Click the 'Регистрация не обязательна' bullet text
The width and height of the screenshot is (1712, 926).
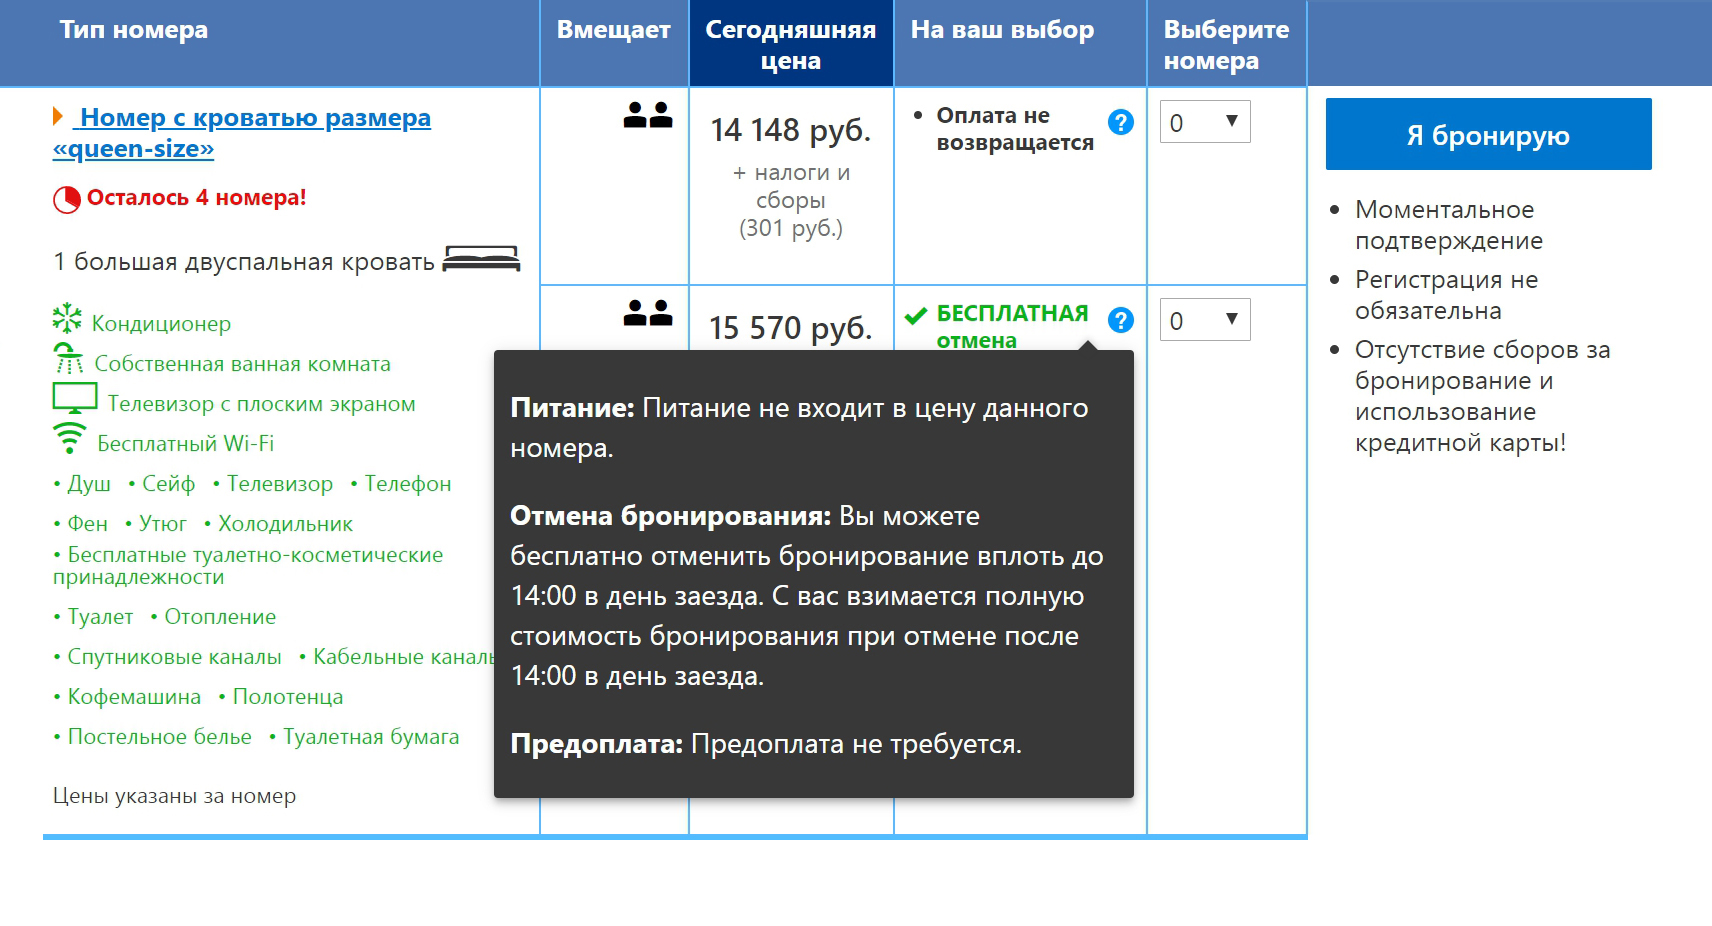(x=1446, y=295)
